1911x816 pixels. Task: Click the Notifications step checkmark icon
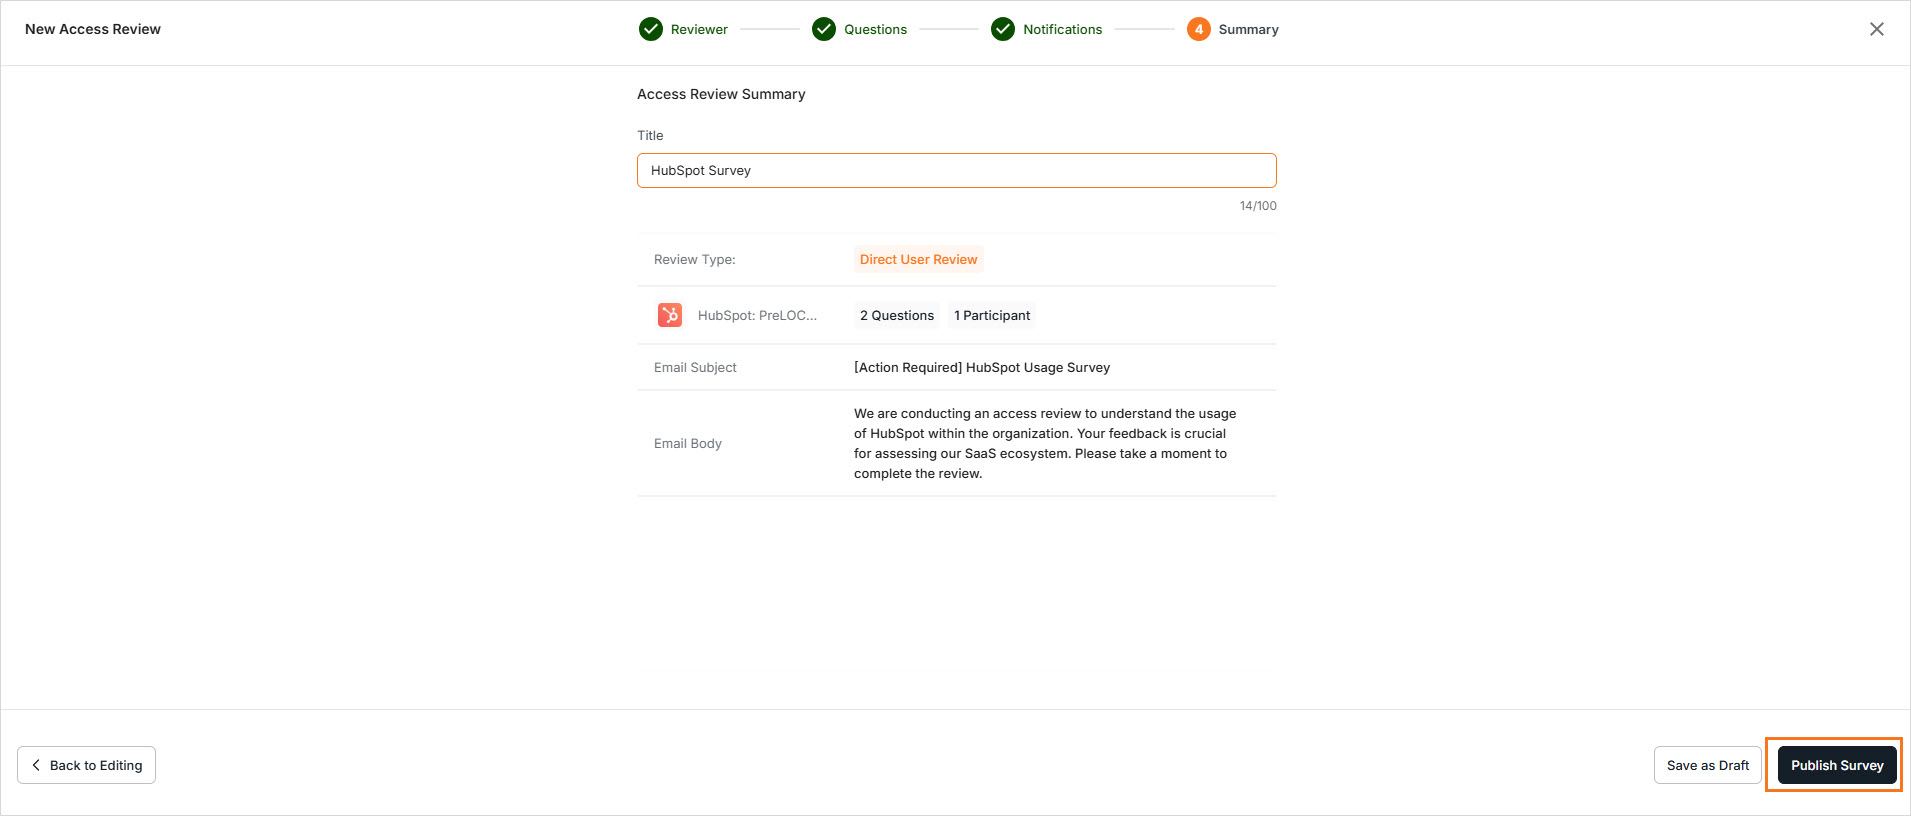[1003, 29]
